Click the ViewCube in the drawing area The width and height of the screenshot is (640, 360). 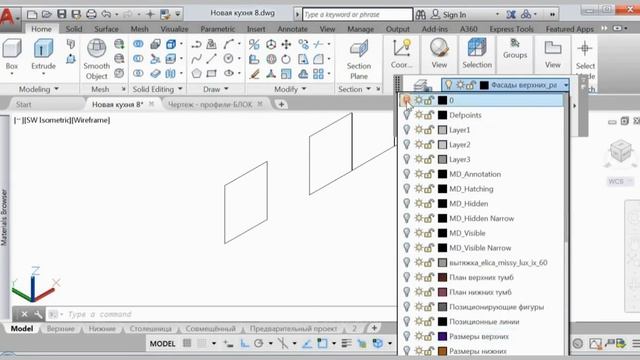(620, 151)
